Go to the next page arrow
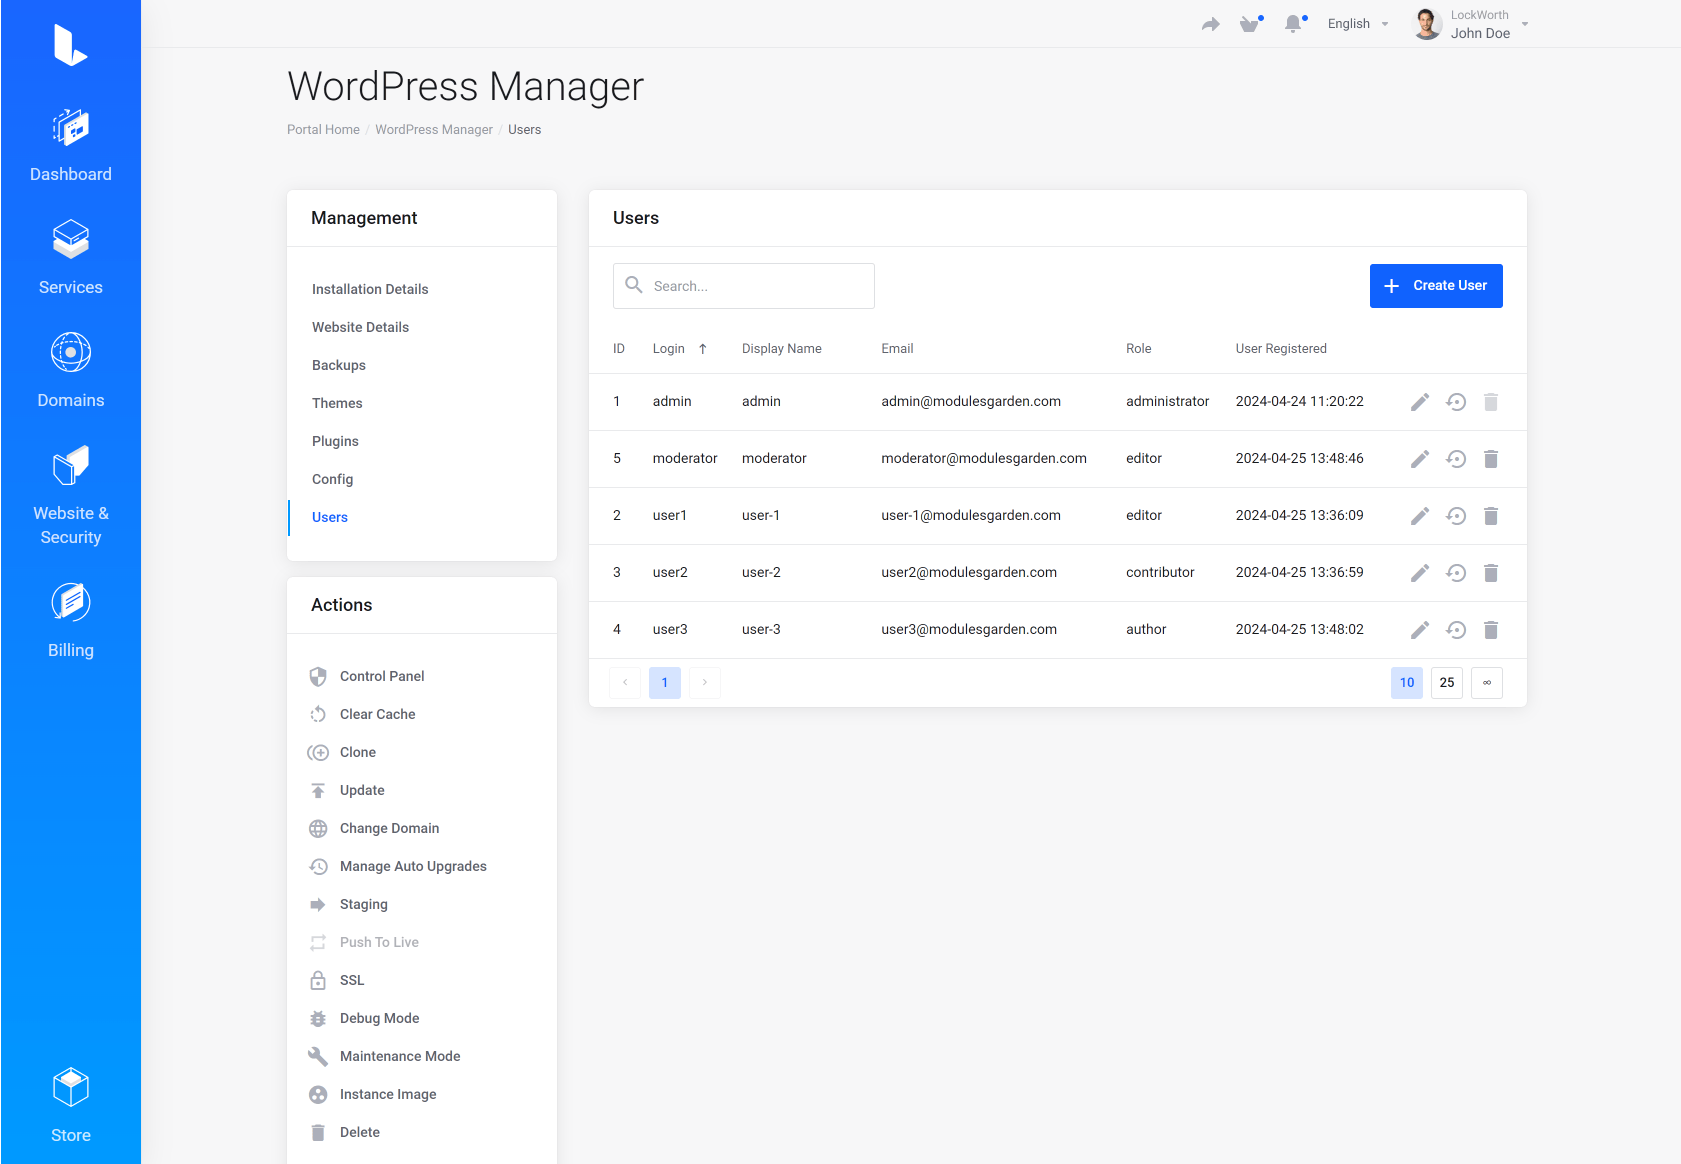 coord(705,683)
